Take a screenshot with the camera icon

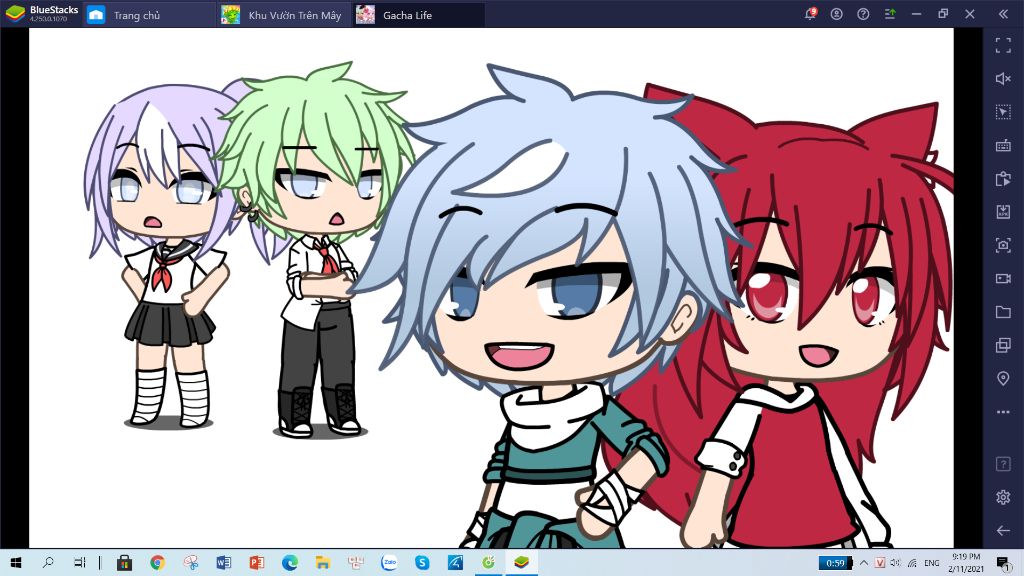click(x=1003, y=245)
